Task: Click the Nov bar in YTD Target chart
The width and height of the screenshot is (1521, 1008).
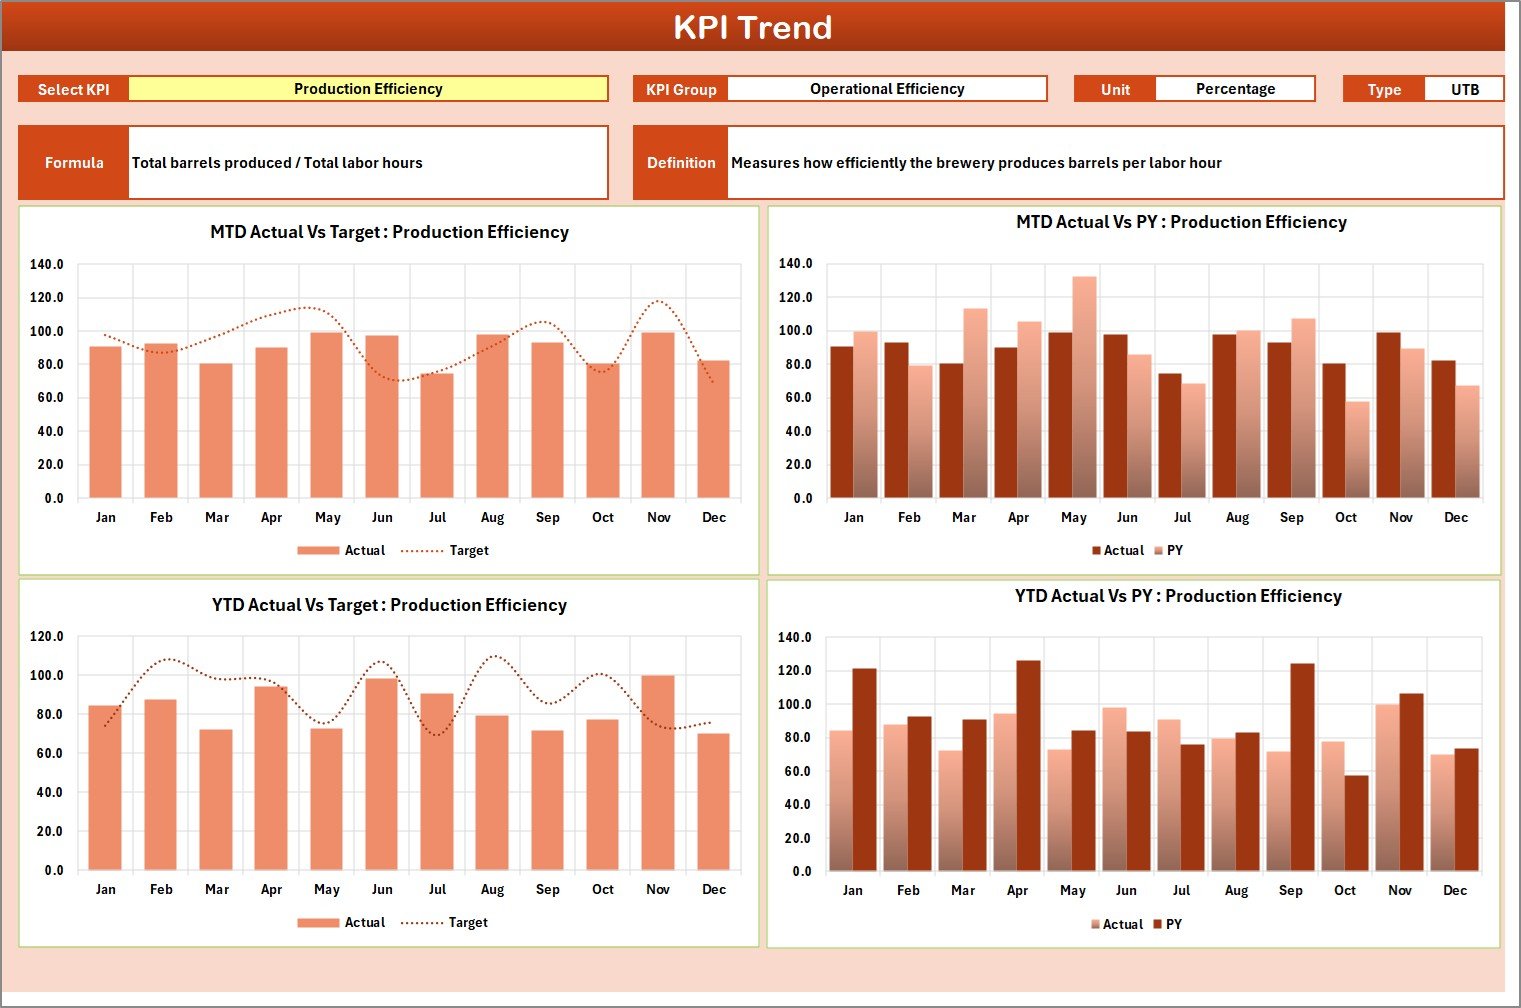Action: [657, 780]
